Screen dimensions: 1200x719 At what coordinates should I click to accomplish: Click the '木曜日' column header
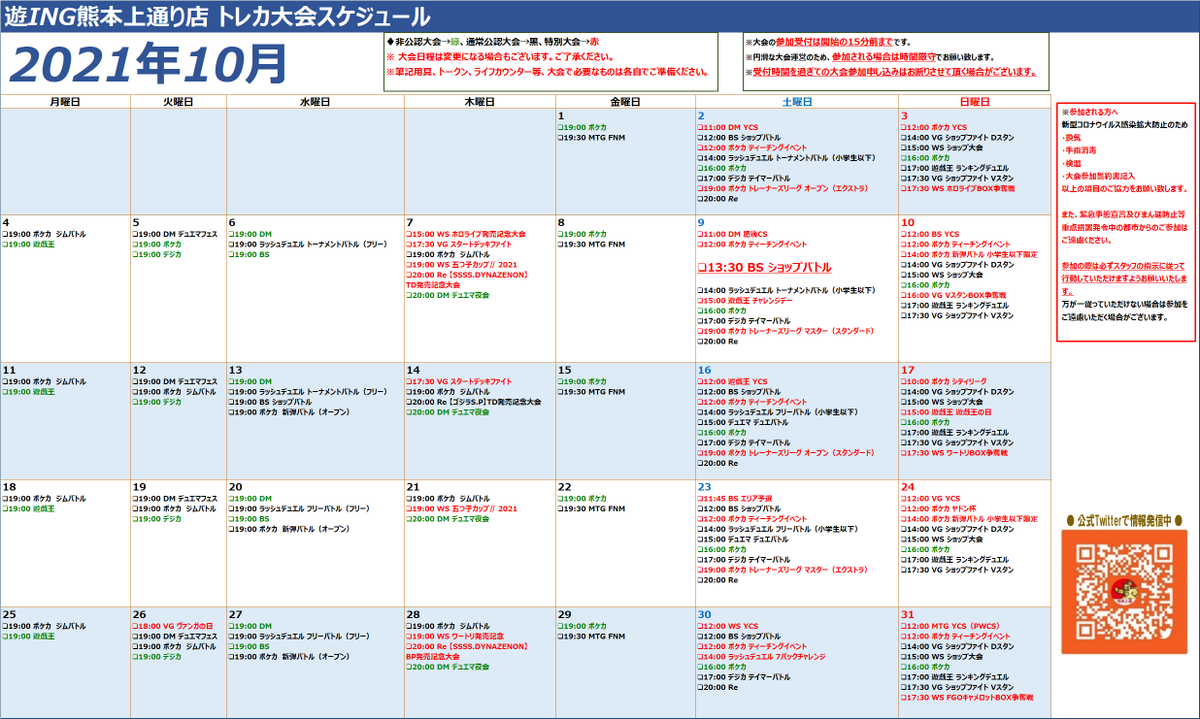coord(480,102)
